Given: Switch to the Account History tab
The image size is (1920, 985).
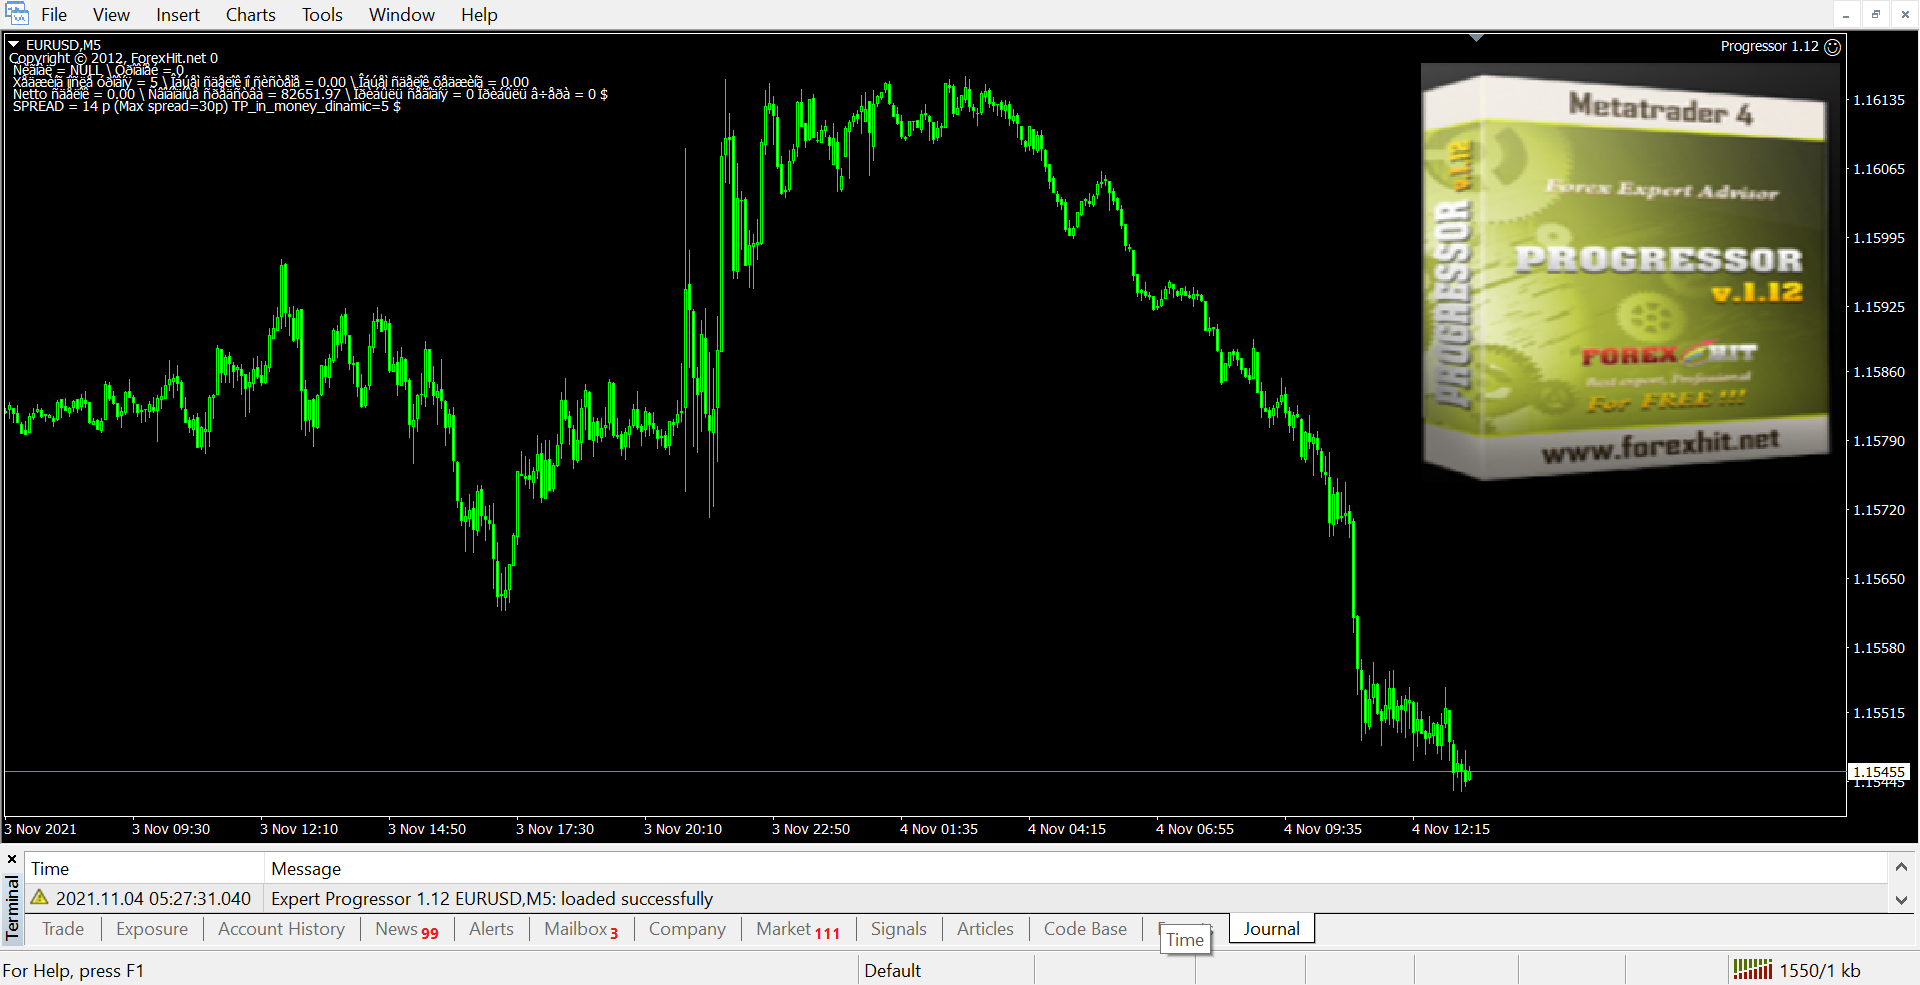Looking at the screenshot, I should (281, 929).
